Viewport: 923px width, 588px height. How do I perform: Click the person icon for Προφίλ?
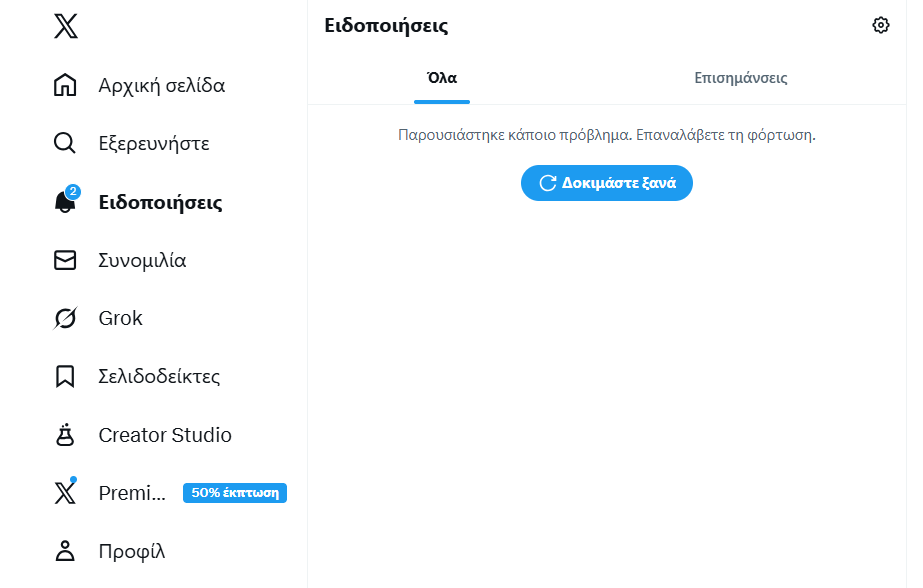[x=65, y=551]
